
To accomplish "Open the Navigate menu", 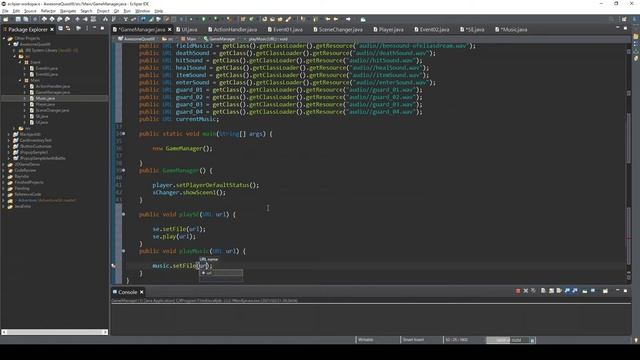I will [68, 11].
